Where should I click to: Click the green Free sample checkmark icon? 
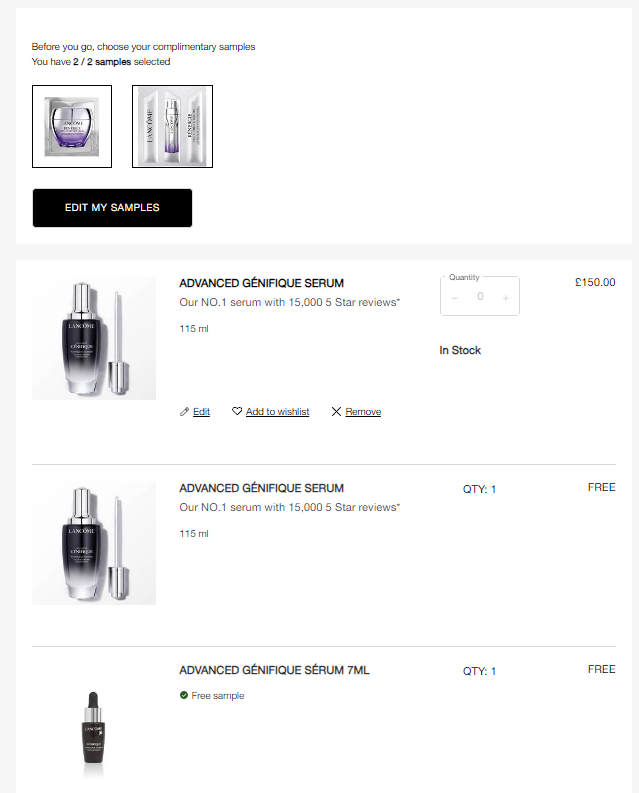(184, 696)
